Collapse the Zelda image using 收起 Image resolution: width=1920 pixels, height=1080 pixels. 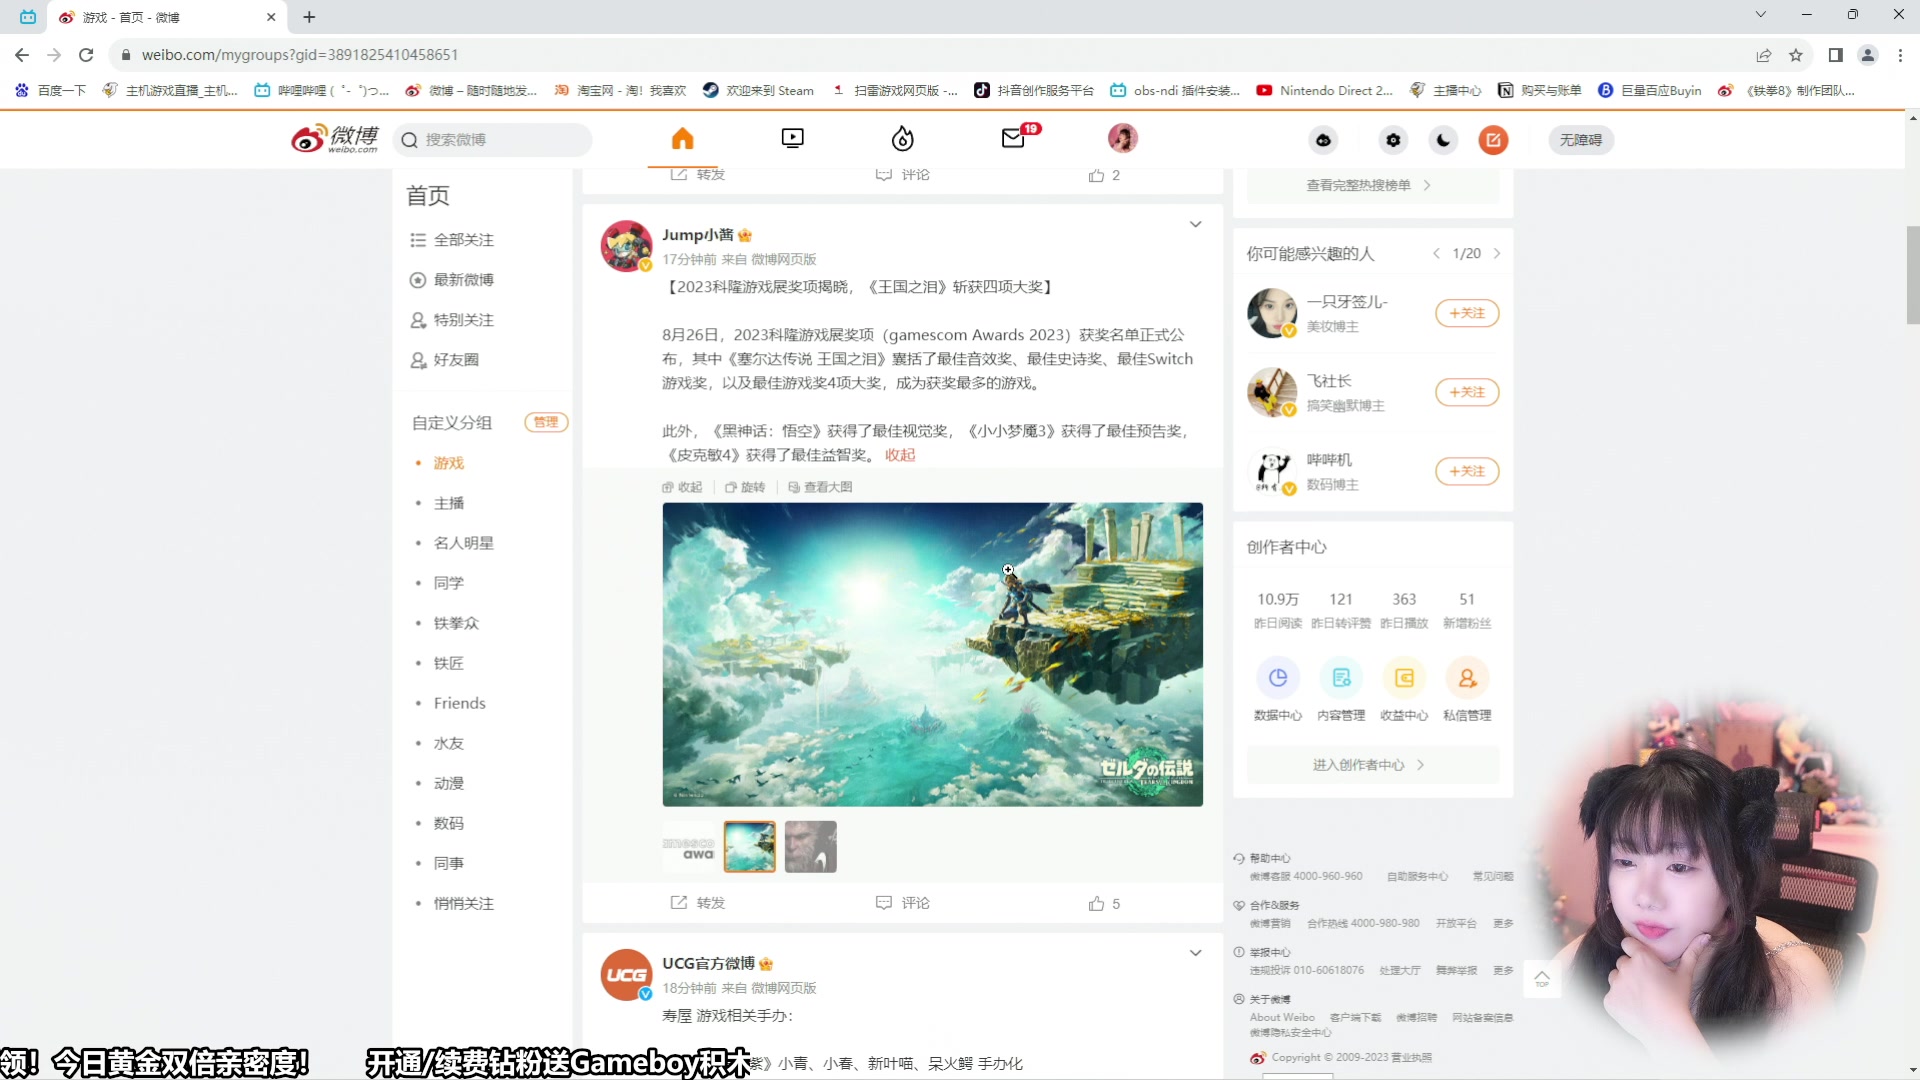point(683,487)
